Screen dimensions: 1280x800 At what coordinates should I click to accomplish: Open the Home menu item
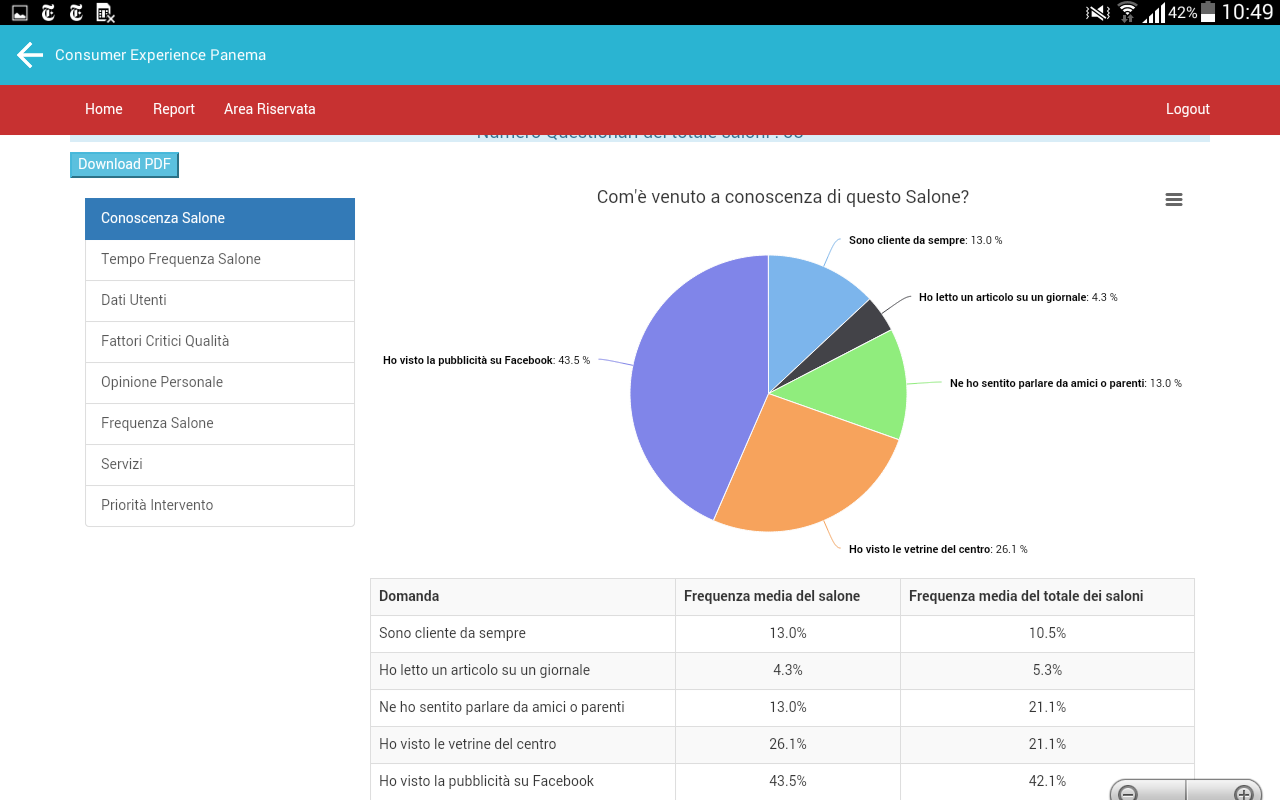click(x=104, y=109)
